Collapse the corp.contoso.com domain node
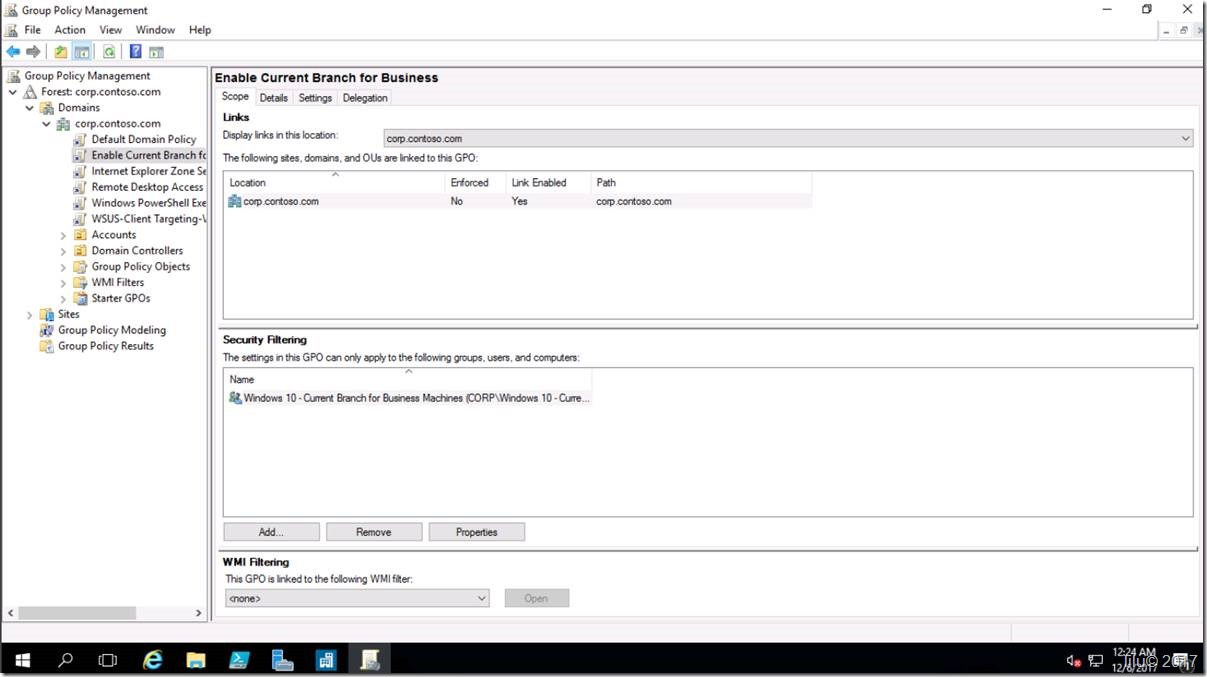1207x677 pixels. point(47,124)
